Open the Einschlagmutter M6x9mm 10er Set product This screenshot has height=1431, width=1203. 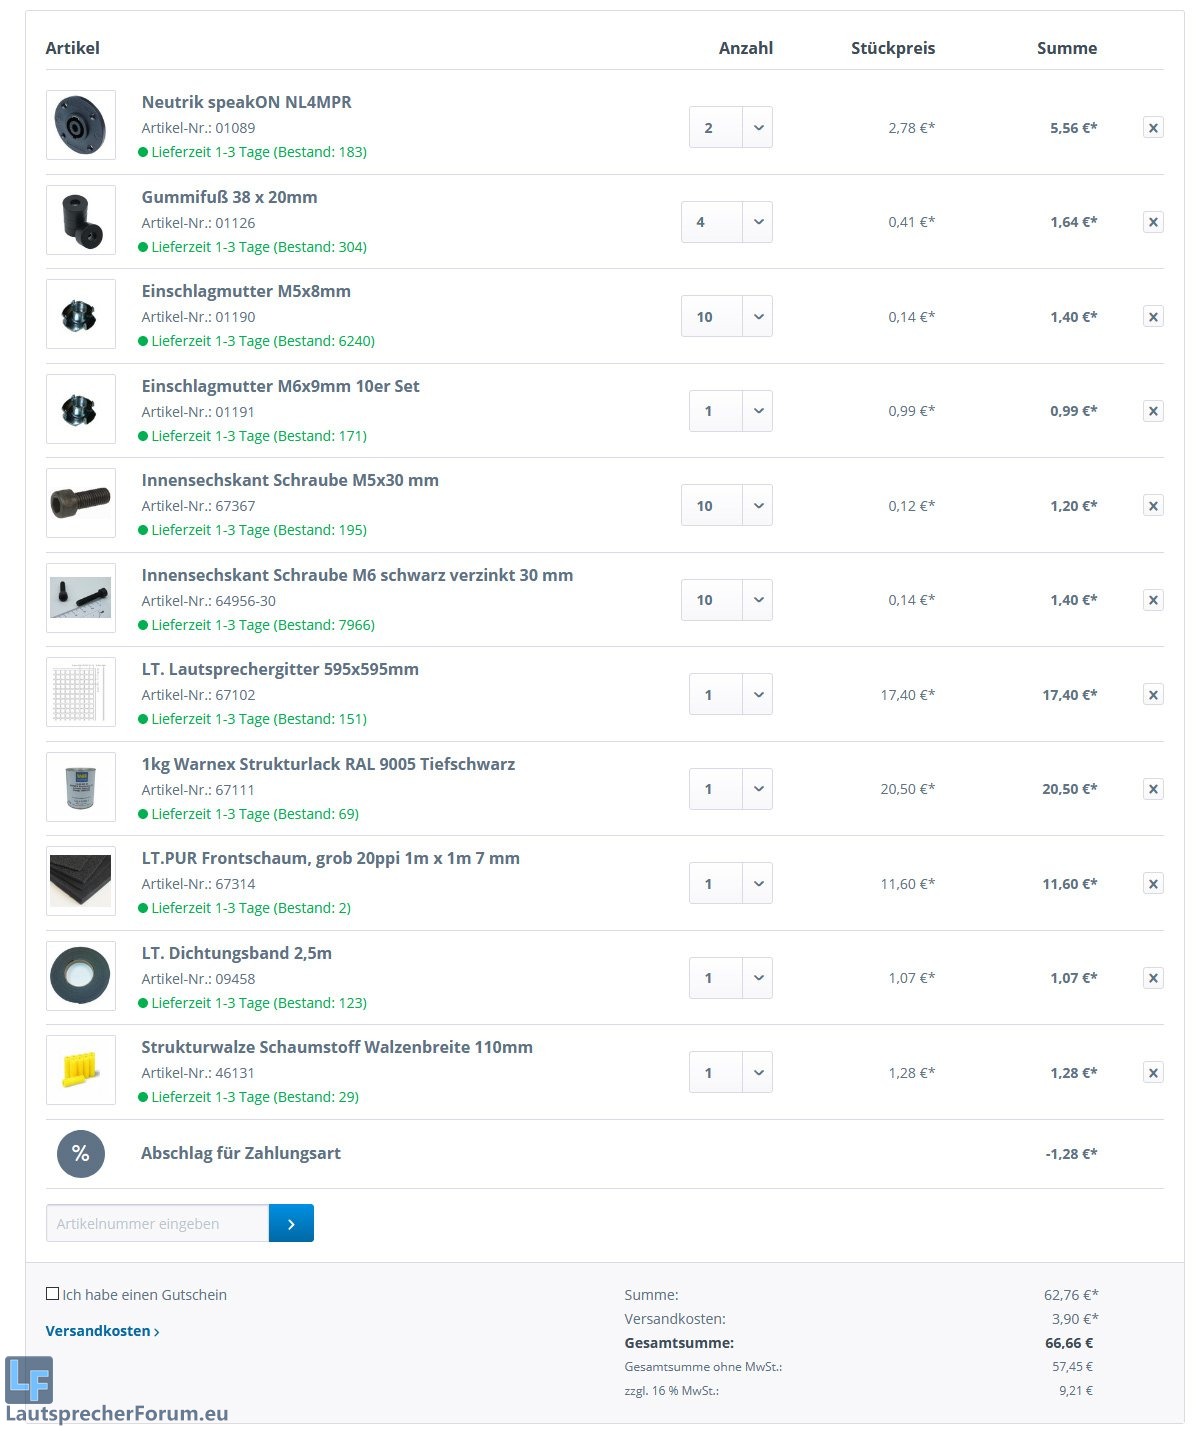point(280,386)
